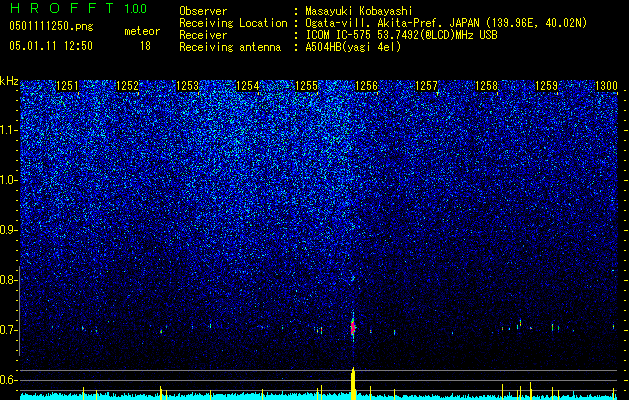Click the meteor label
Viewport: 629px width, 400px height.
click(142, 31)
